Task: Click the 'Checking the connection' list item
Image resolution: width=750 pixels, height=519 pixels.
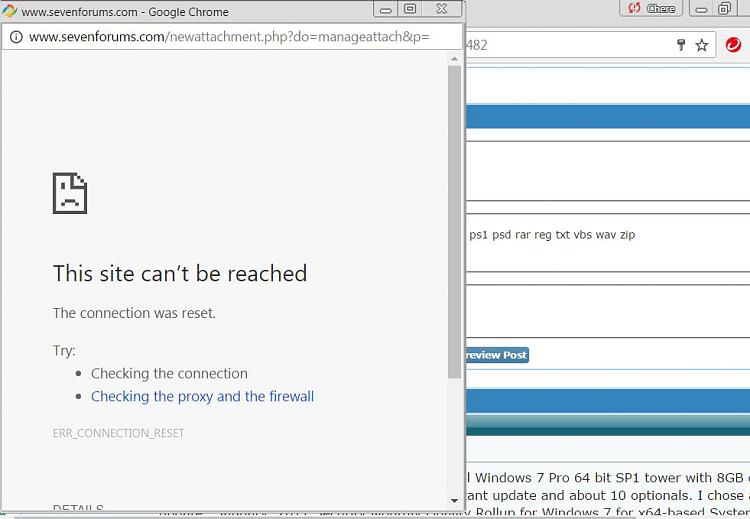Action: (x=169, y=374)
